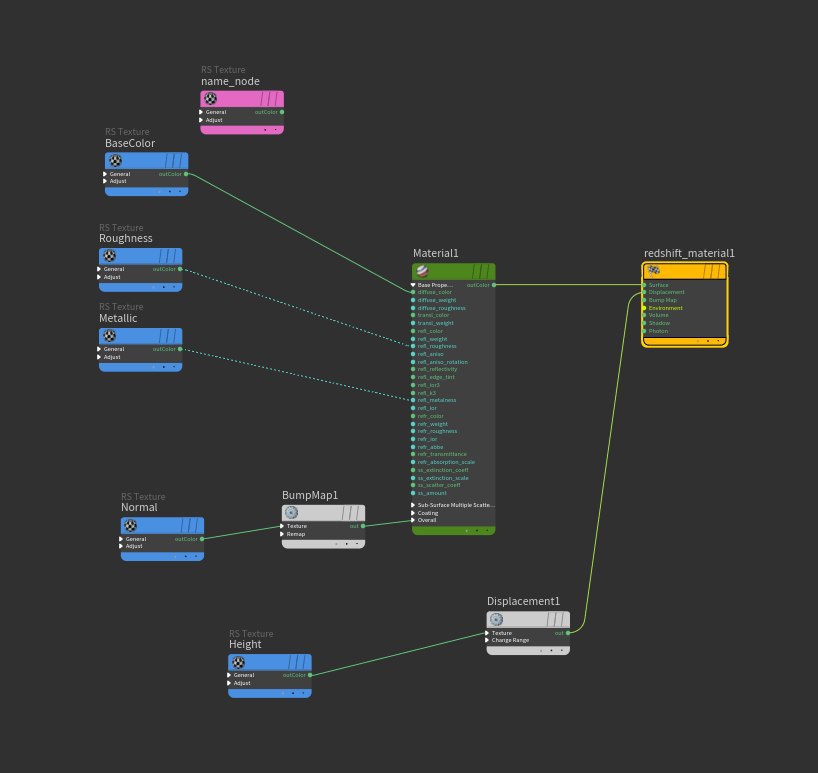Click the transl_color input on Material1
818x773 pixels.
(413, 315)
